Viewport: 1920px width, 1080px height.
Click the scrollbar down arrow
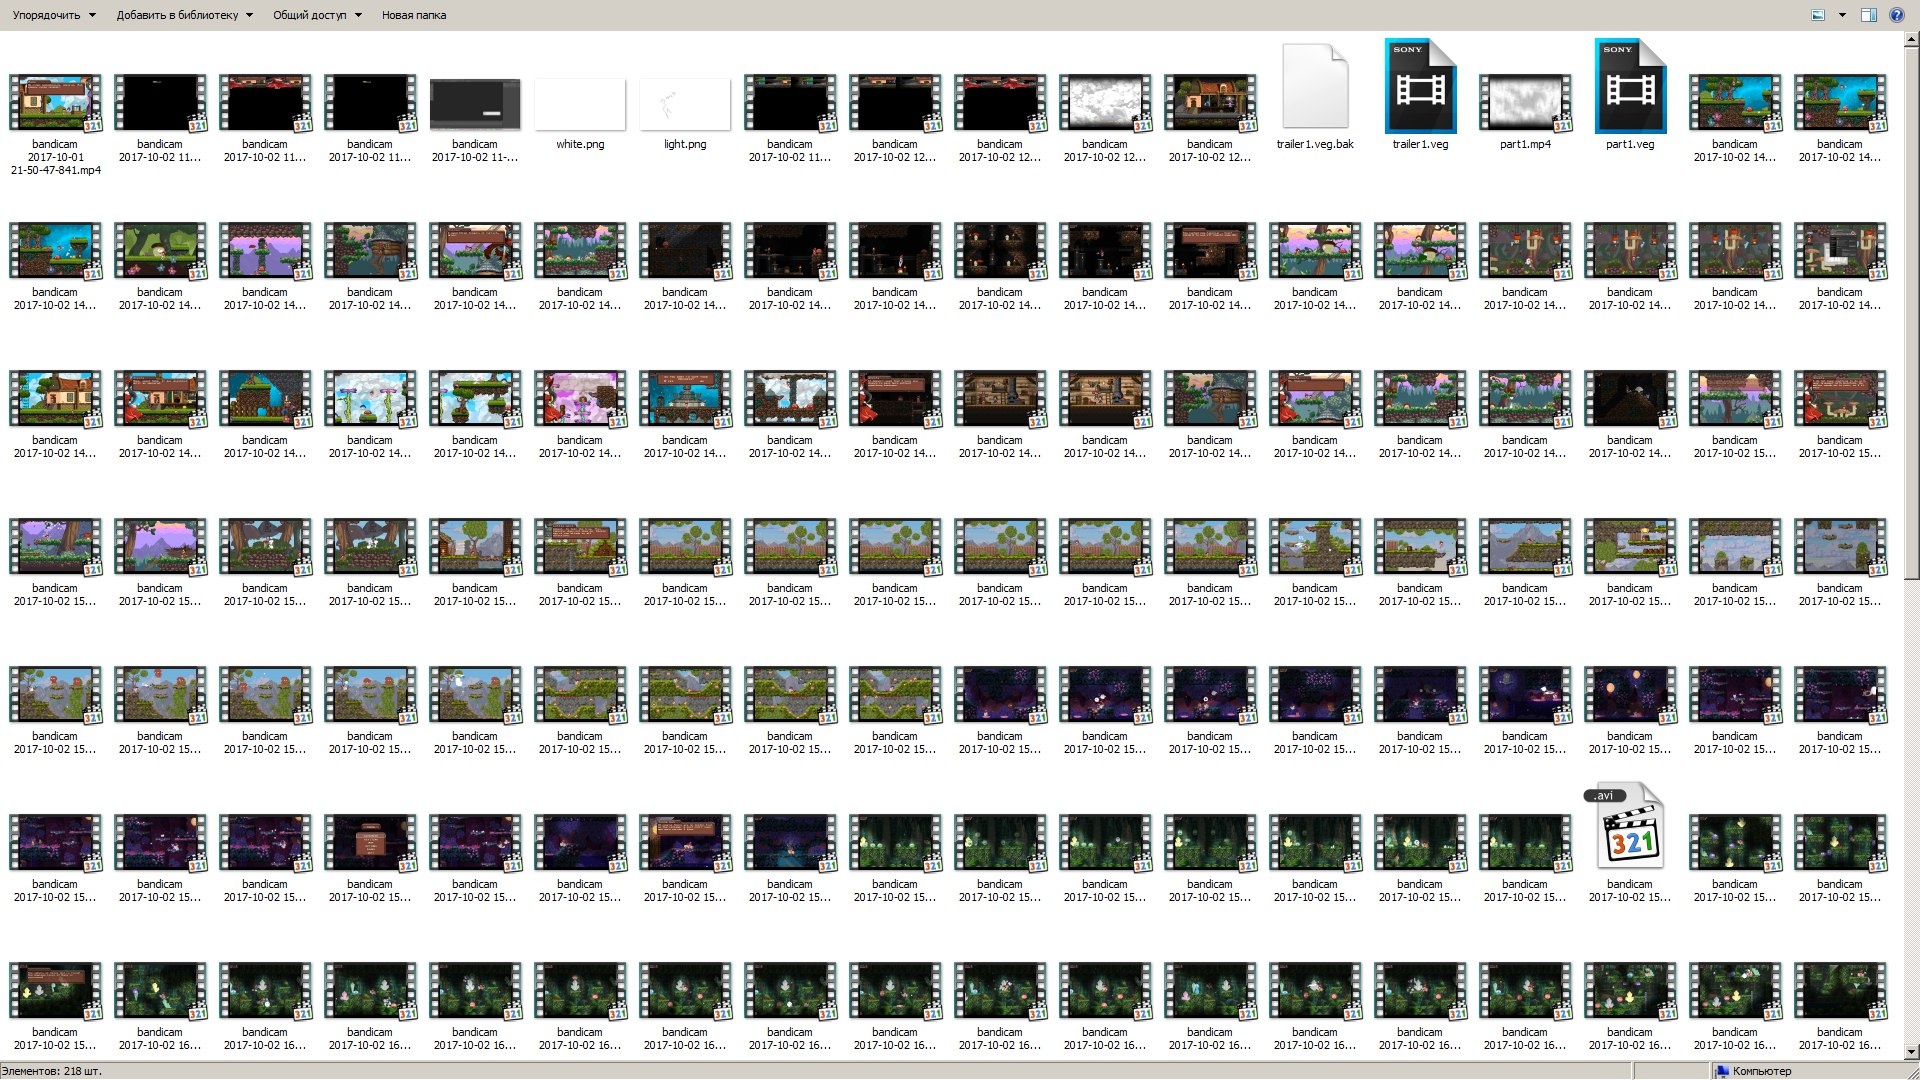pos(1911,1052)
